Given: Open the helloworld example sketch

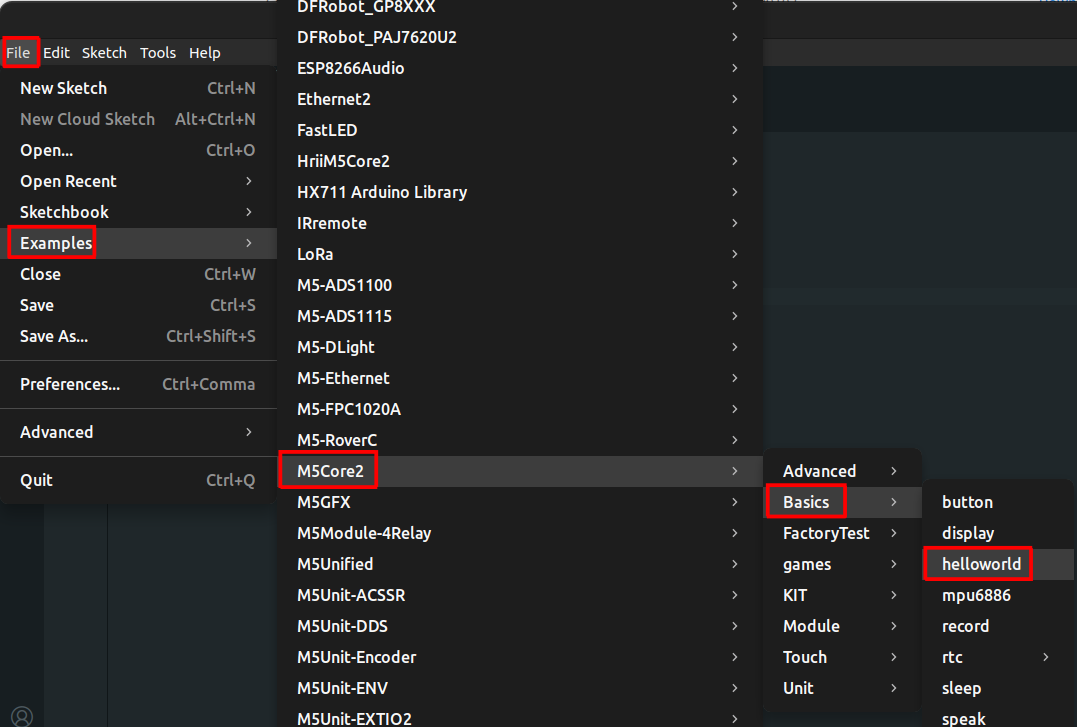Looking at the screenshot, I should [981, 564].
